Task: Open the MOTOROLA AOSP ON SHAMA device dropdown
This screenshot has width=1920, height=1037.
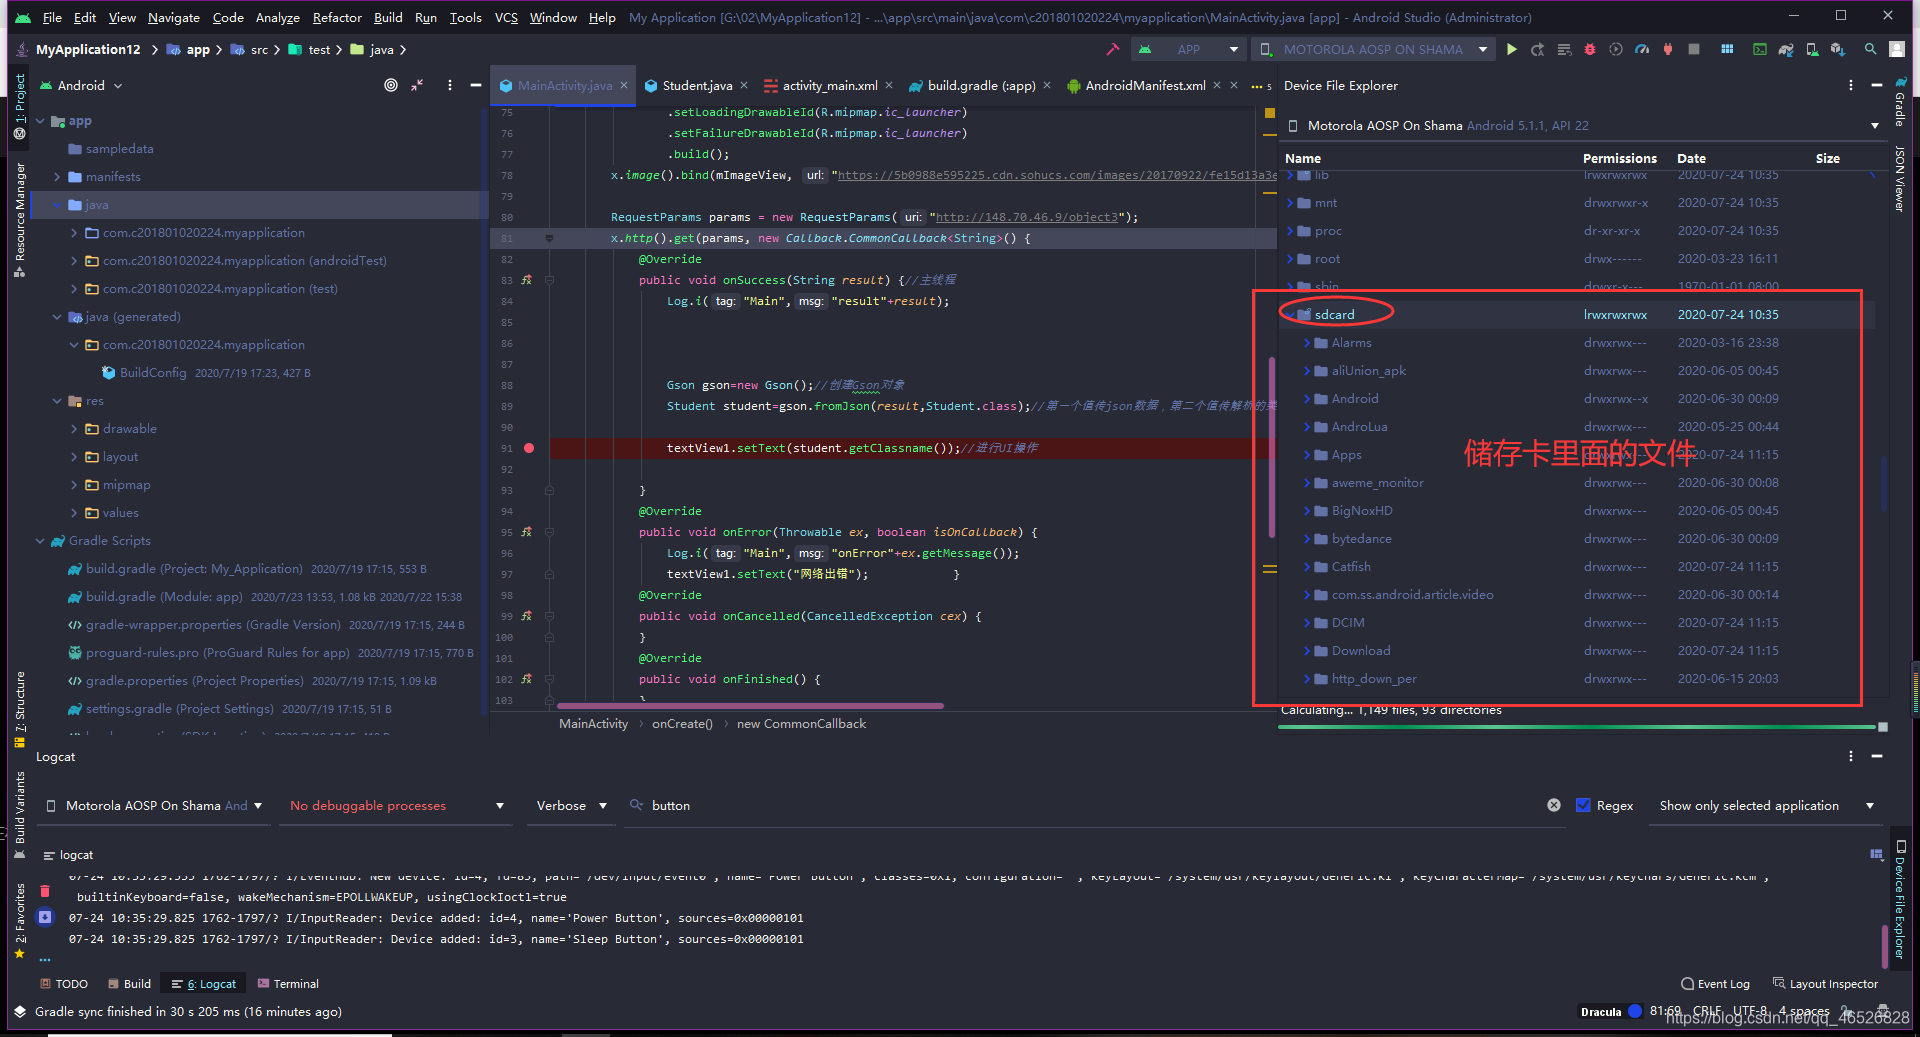Action: tap(1373, 49)
